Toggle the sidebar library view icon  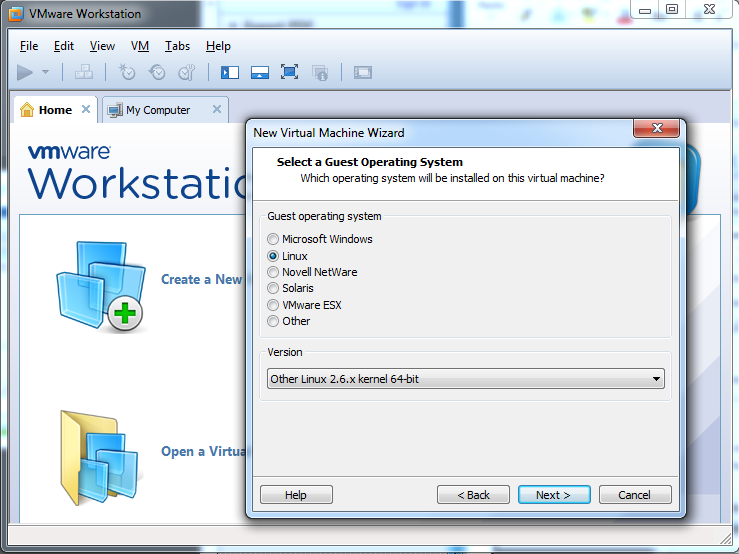tap(230, 73)
